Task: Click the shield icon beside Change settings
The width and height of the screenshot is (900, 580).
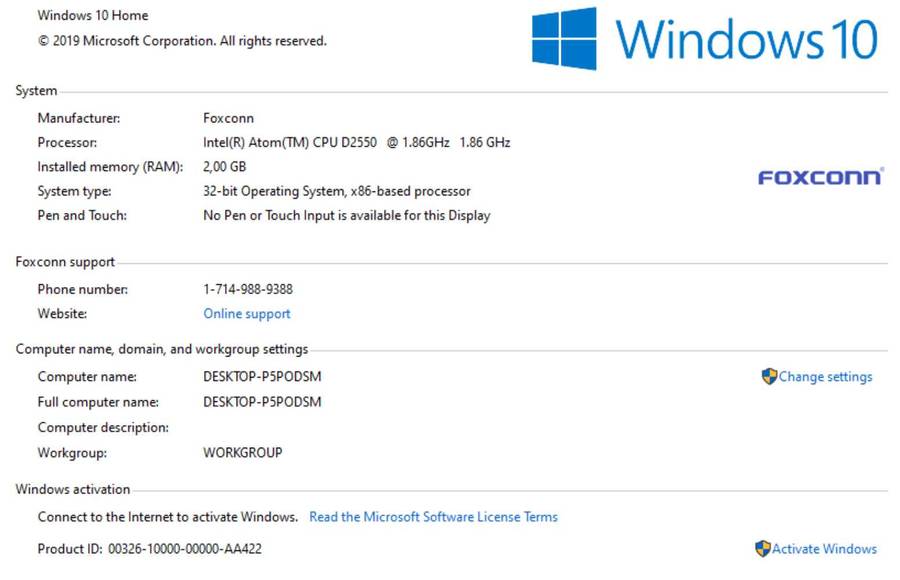Action: coord(769,377)
